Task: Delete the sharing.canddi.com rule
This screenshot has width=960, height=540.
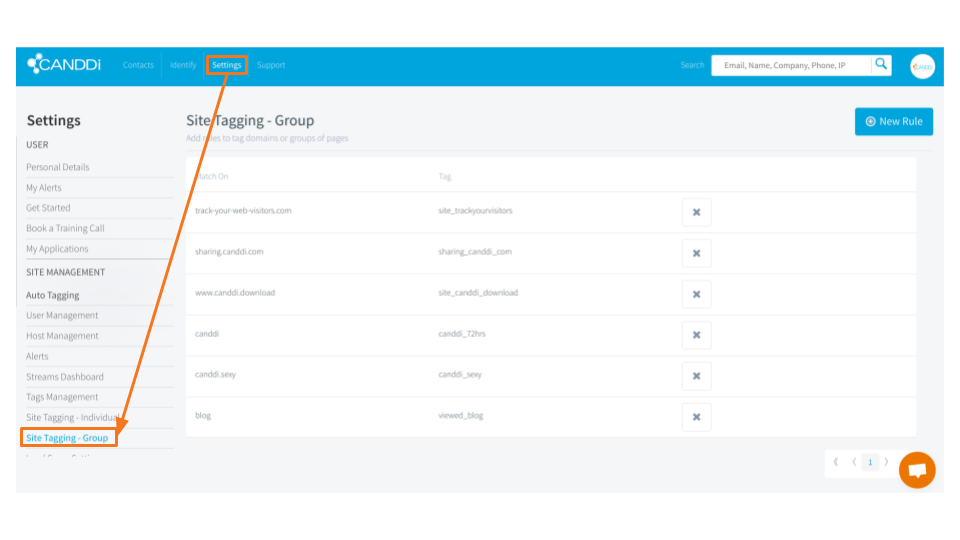Action: (x=696, y=253)
